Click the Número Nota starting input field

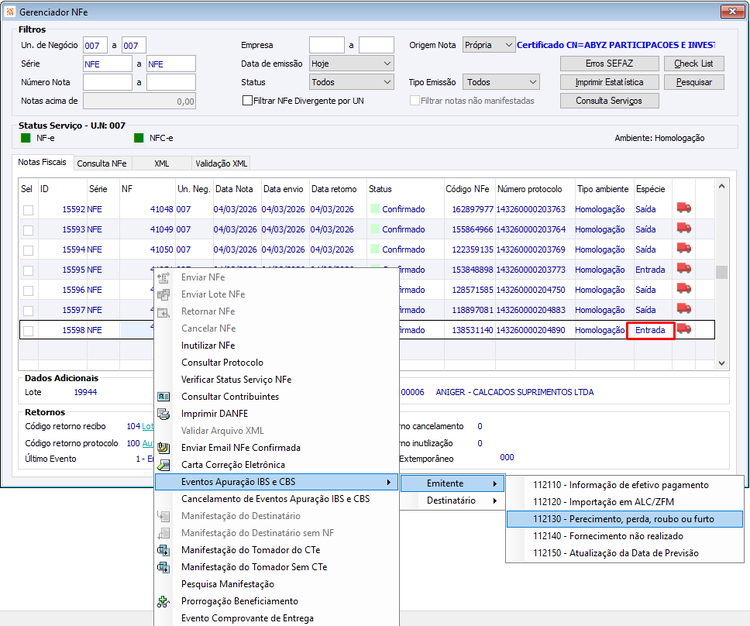coord(108,82)
